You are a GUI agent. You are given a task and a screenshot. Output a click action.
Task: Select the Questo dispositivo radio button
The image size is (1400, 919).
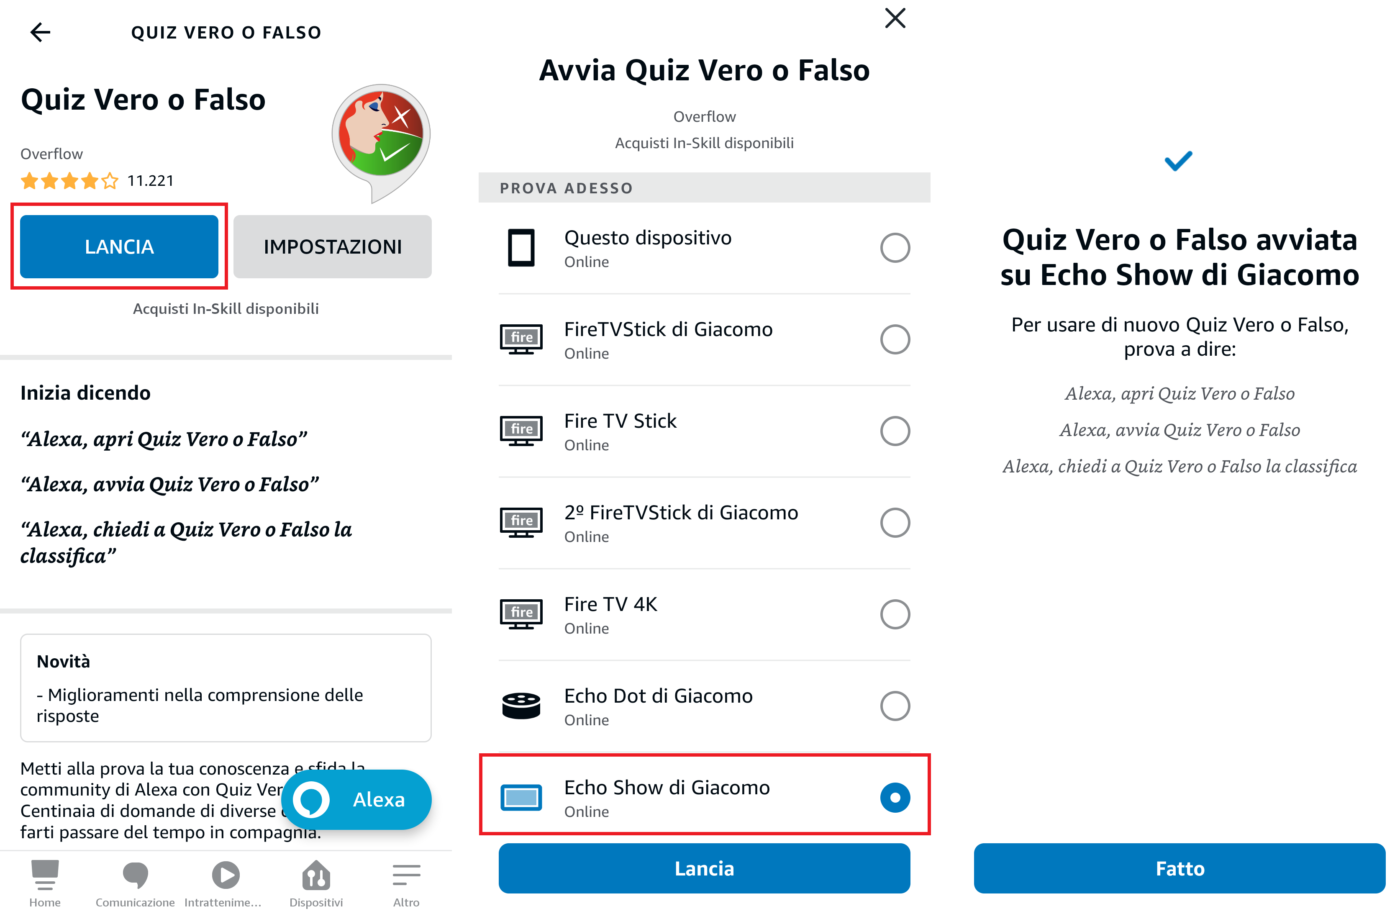point(895,248)
